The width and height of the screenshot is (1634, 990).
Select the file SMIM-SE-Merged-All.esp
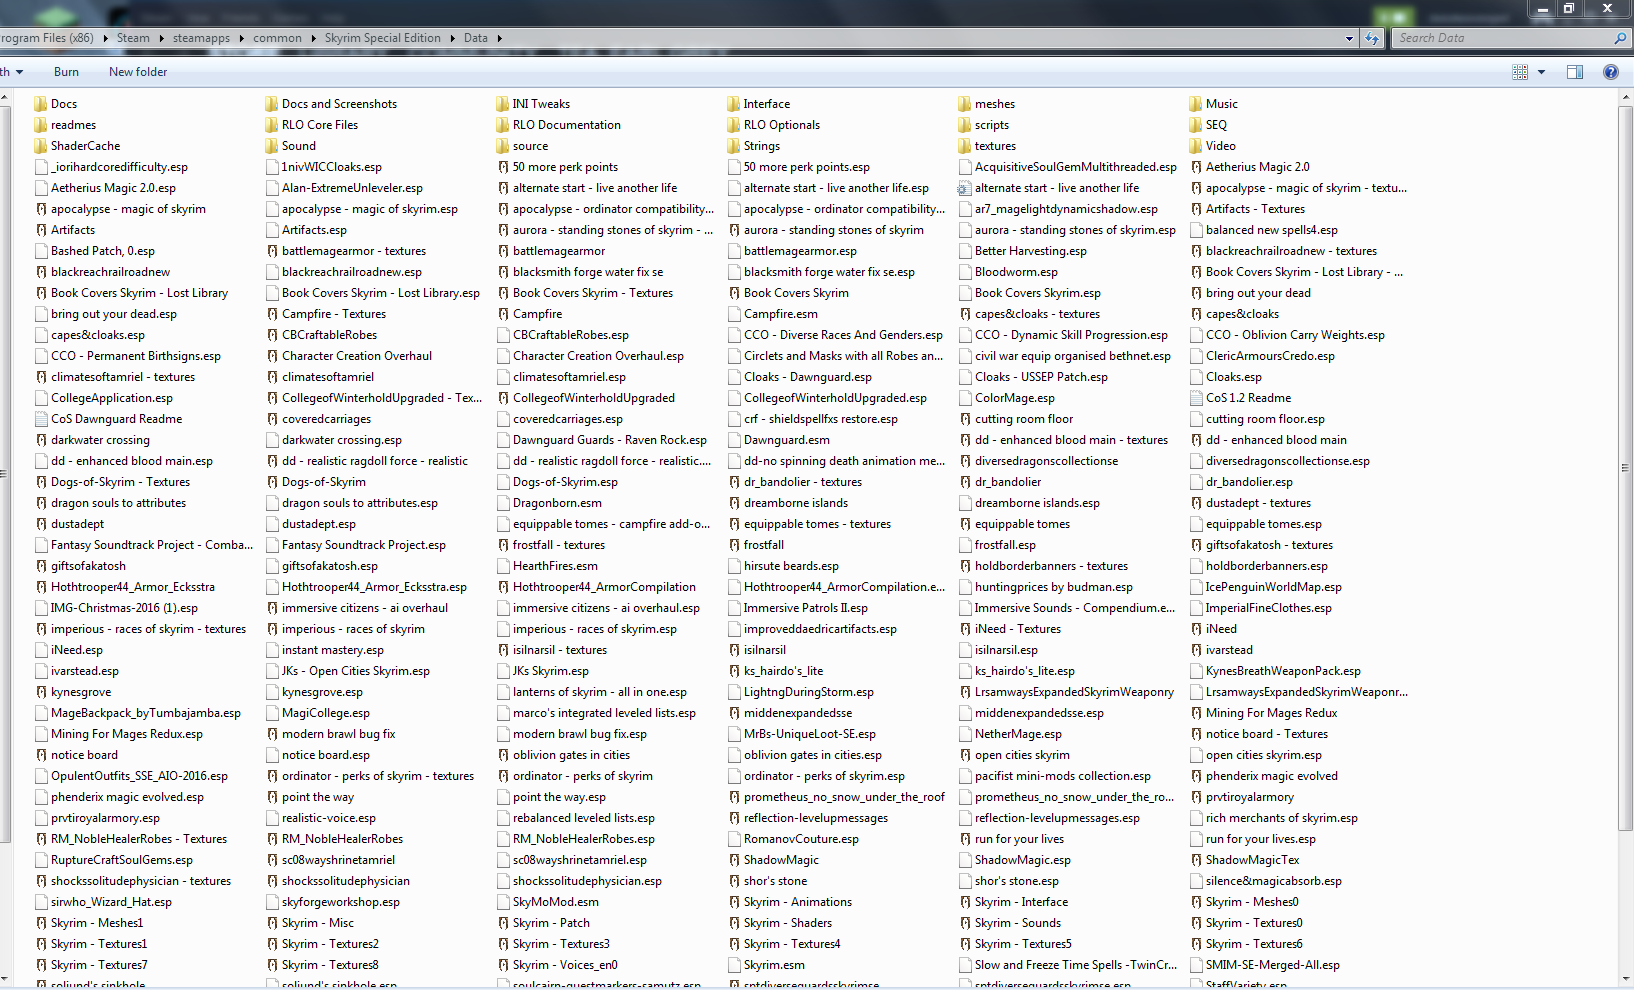[x=1272, y=965]
